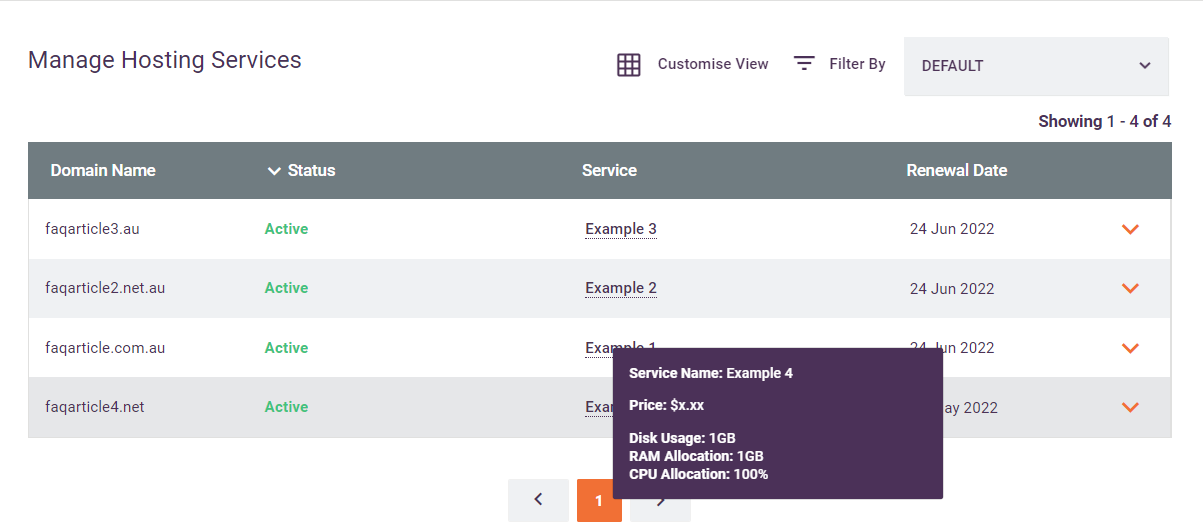The width and height of the screenshot is (1203, 532).
Task: Click the Renewal Date column header
Action: point(956,170)
